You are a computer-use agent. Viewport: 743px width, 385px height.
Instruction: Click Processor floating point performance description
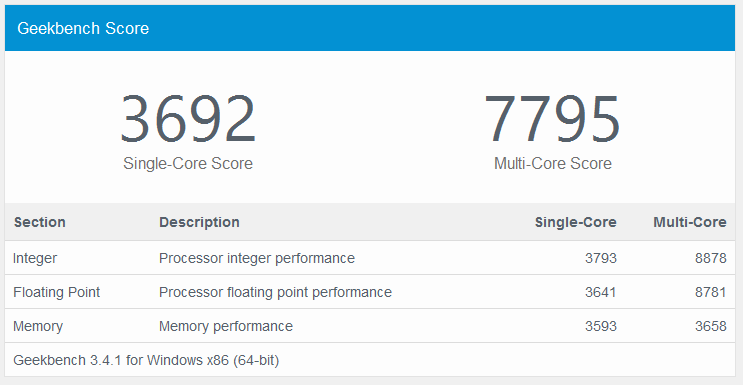[275, 292]
